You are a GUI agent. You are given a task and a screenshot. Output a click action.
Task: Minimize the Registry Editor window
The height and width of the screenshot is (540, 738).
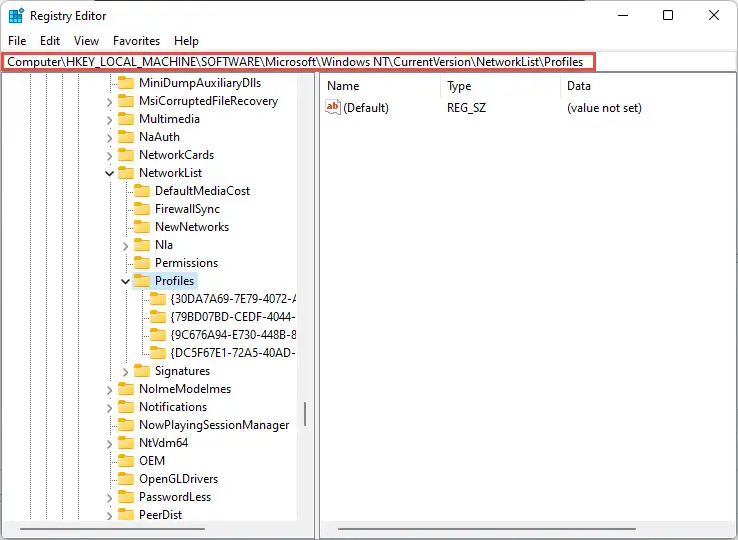point(623,16)
